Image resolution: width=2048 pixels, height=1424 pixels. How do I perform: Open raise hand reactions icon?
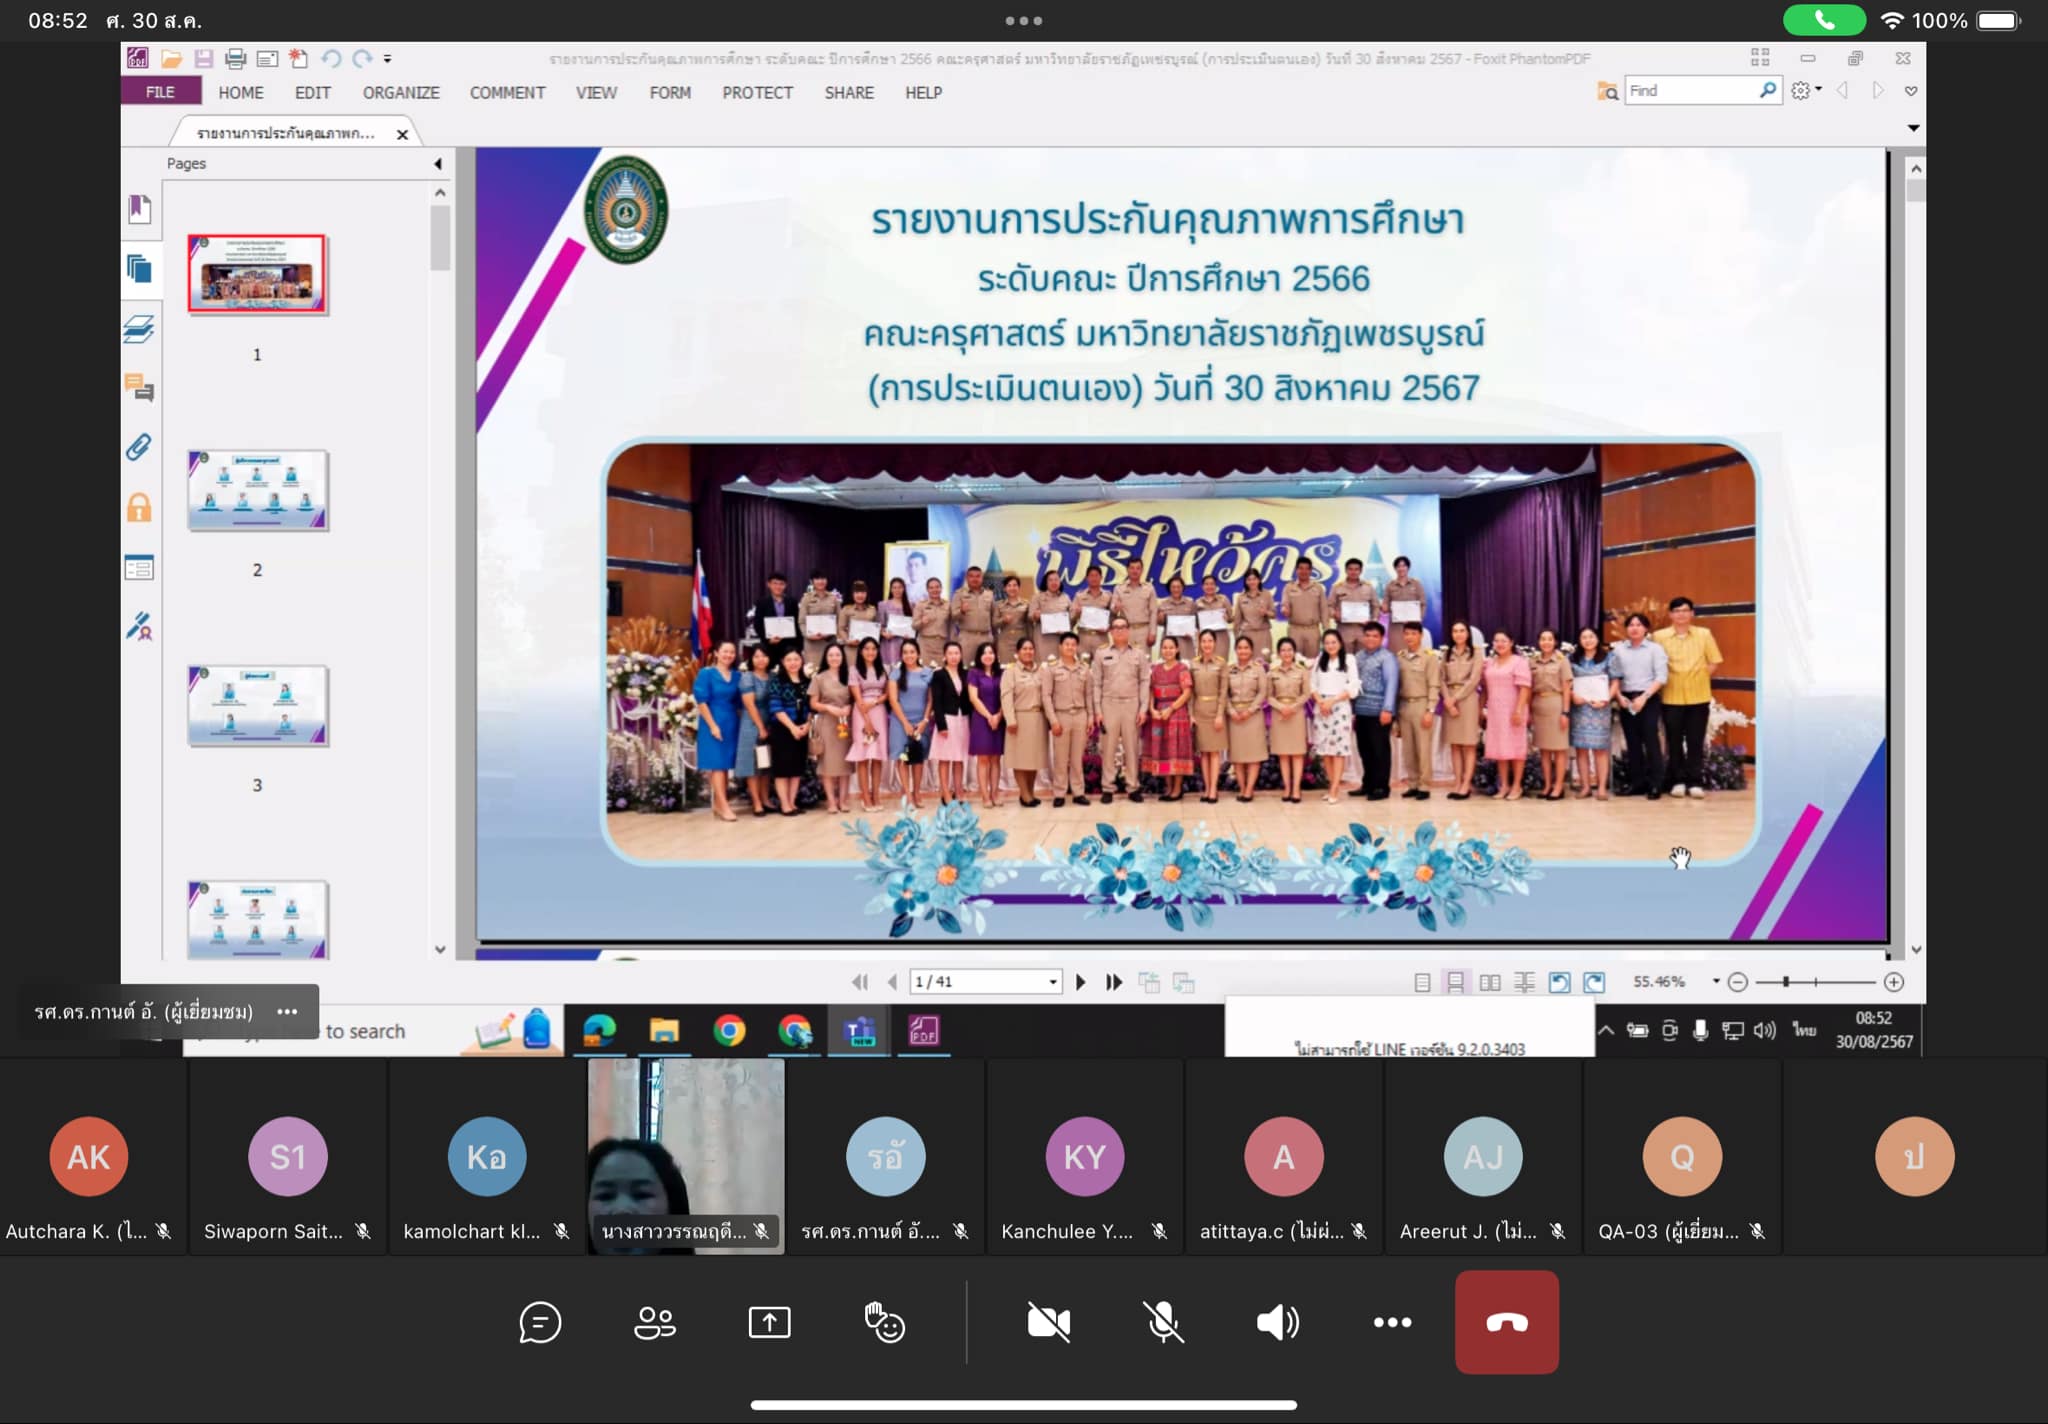(x=884, y=1322)
